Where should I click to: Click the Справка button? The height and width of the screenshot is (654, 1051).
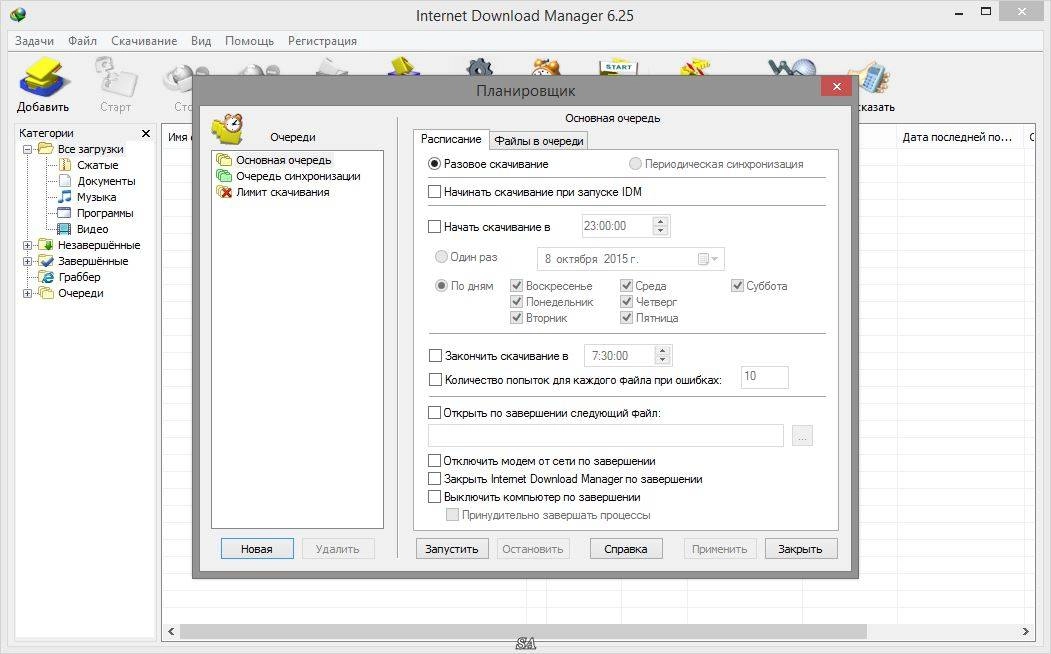coord(626,549)
